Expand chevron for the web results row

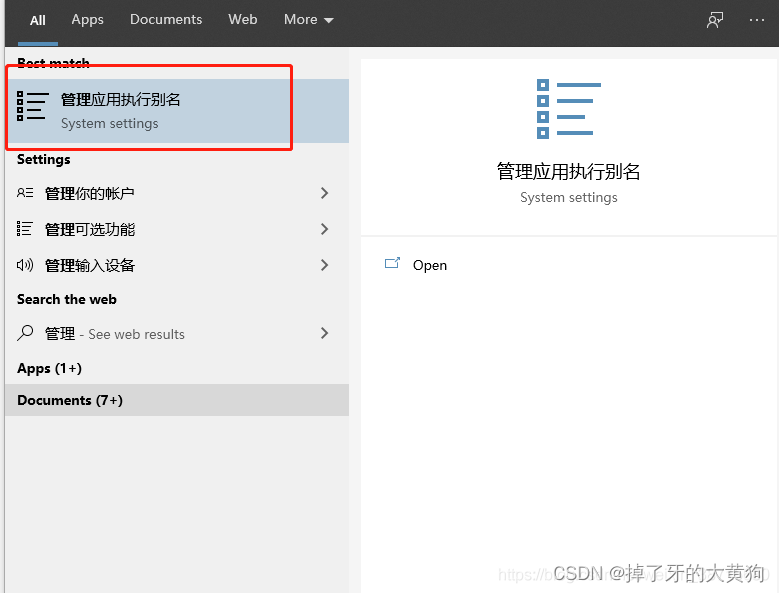[x=324, y=333]
